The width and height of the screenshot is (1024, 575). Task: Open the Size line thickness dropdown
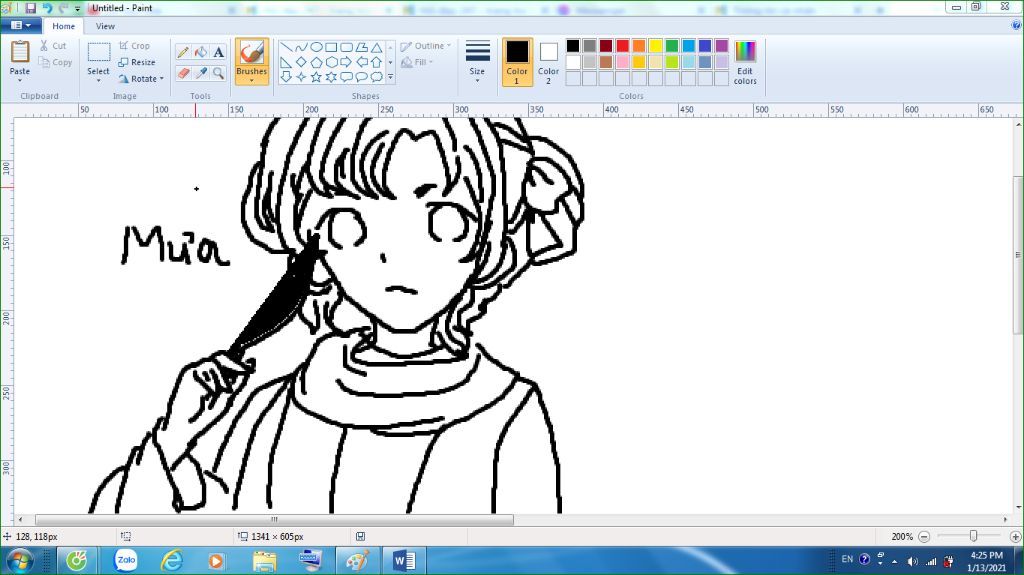[477, 62]
